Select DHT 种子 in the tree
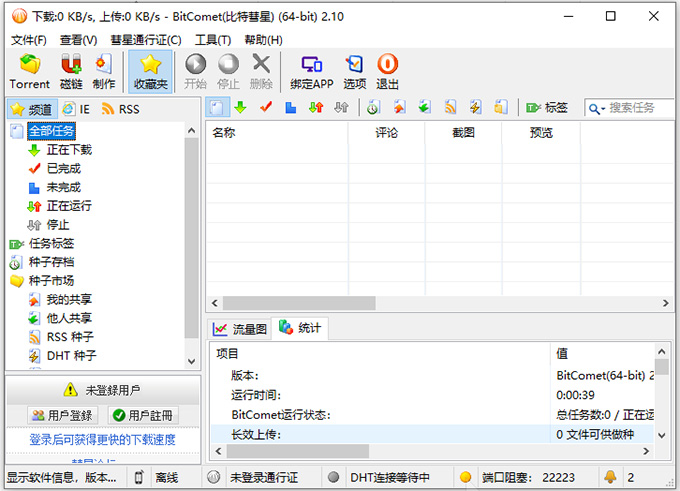Viewport: 680px width, 491px height. (72, 356)
